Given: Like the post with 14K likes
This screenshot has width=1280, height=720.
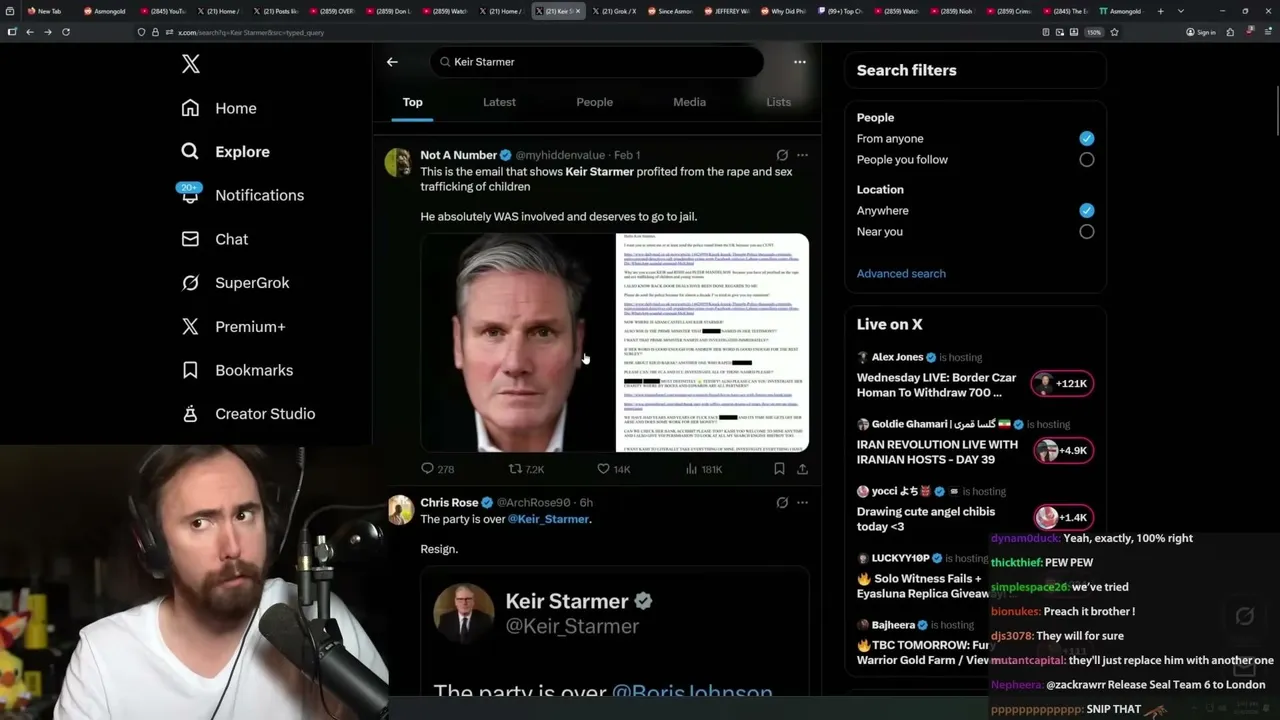Looking at the screenshot, I should (613, 468).
